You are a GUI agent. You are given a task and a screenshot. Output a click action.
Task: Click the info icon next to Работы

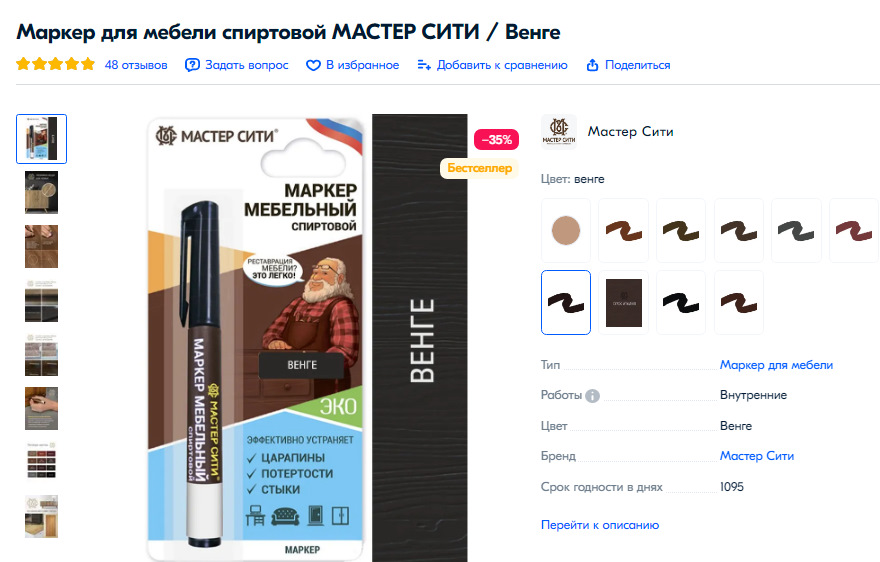click(592, 396)
